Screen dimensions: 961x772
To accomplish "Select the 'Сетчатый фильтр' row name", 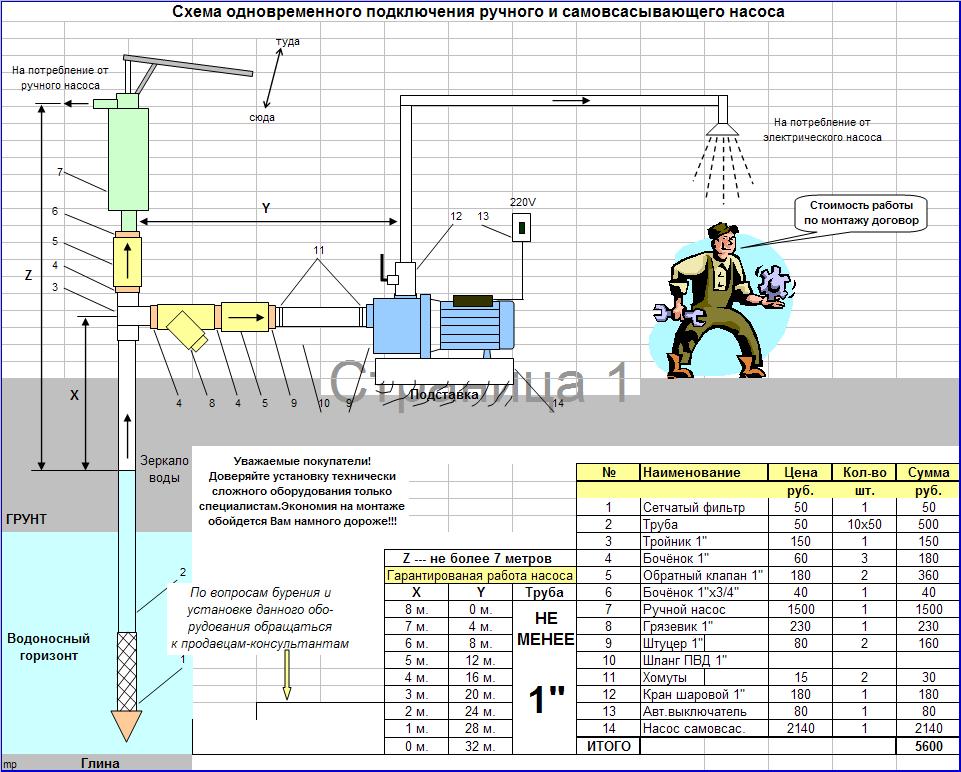I will [704, 507].
